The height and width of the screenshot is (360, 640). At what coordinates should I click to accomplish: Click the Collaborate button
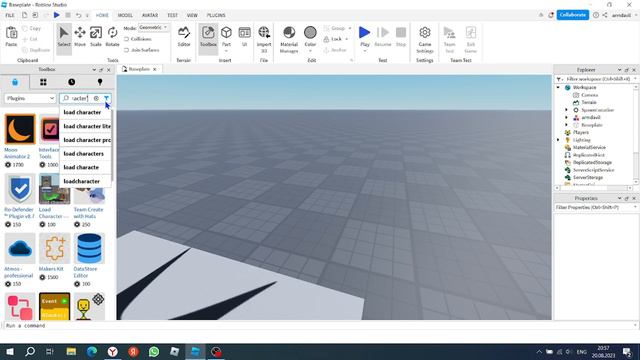tap(573, 15)
